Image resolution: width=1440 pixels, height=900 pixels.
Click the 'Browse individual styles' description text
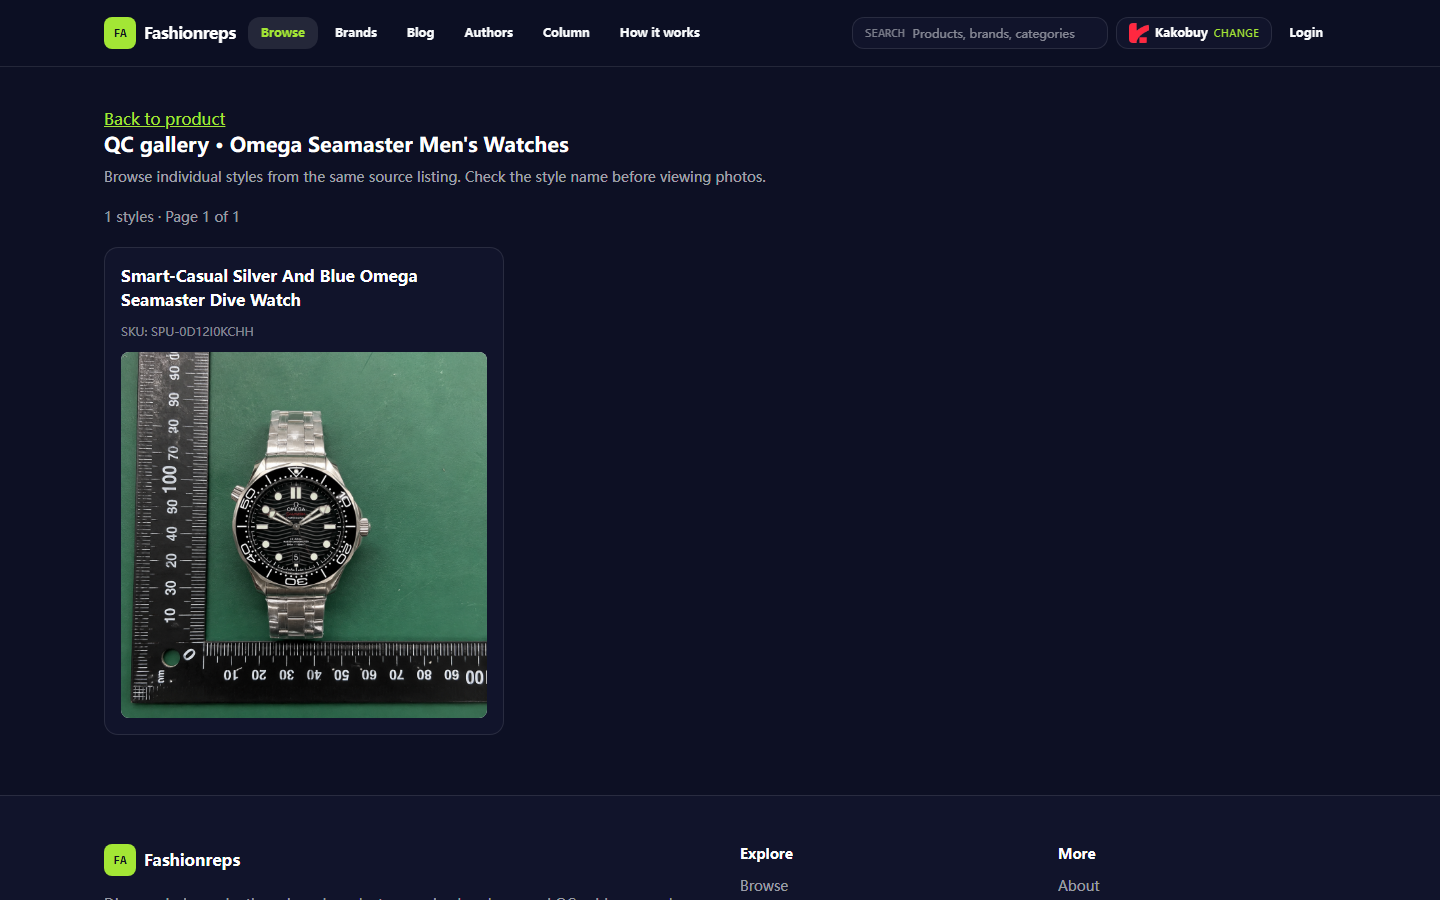tap(435, 177)
